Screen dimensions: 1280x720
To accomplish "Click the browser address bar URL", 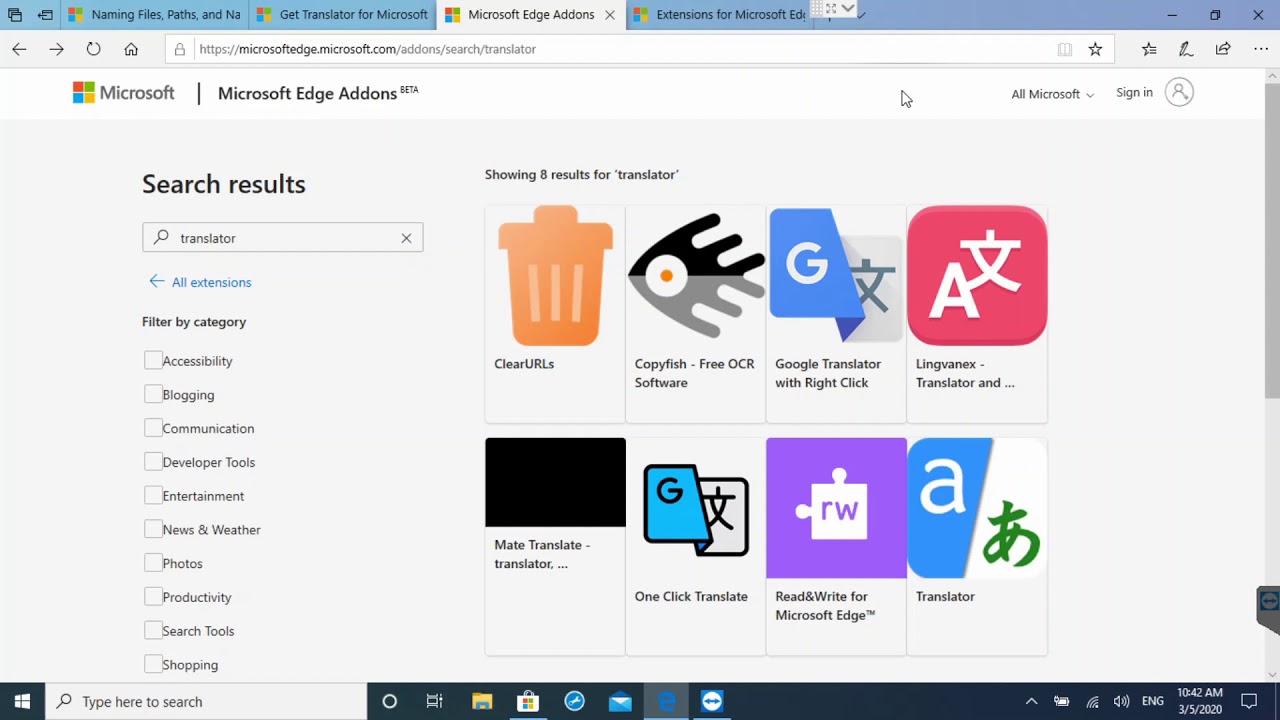I will coord(367,49).
